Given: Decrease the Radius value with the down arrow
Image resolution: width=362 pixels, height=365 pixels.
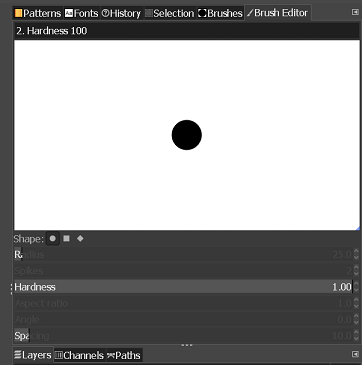Looking at the screenshot, I should pos(356,258).
